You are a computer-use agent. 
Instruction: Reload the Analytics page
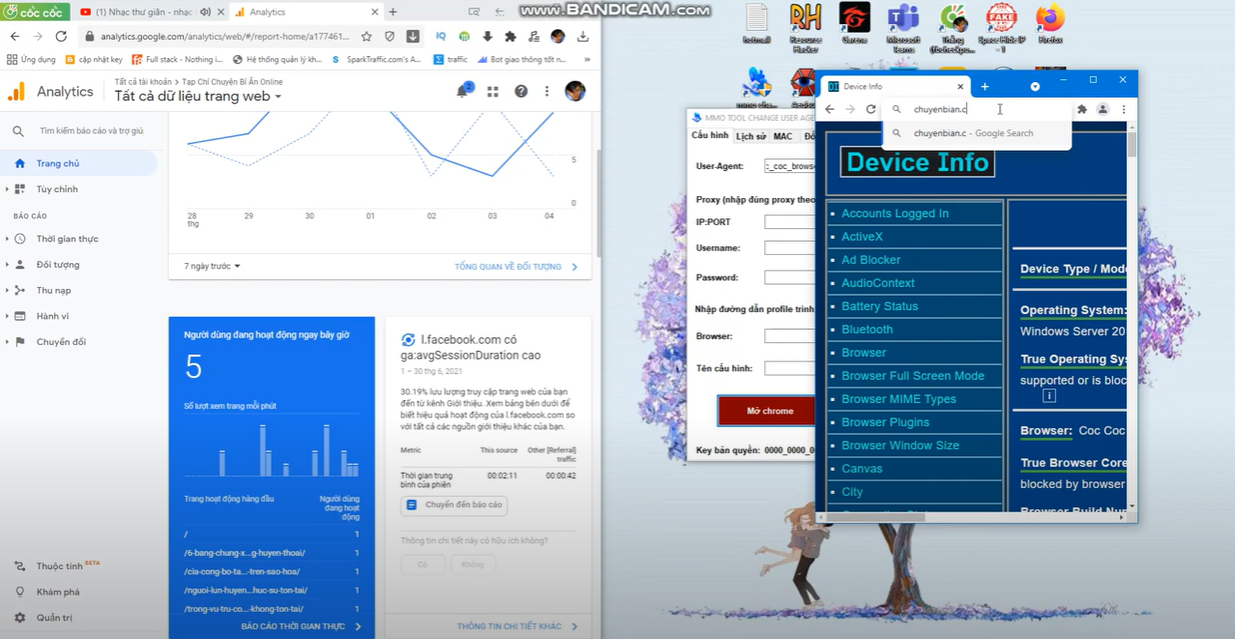coord(61,36)
